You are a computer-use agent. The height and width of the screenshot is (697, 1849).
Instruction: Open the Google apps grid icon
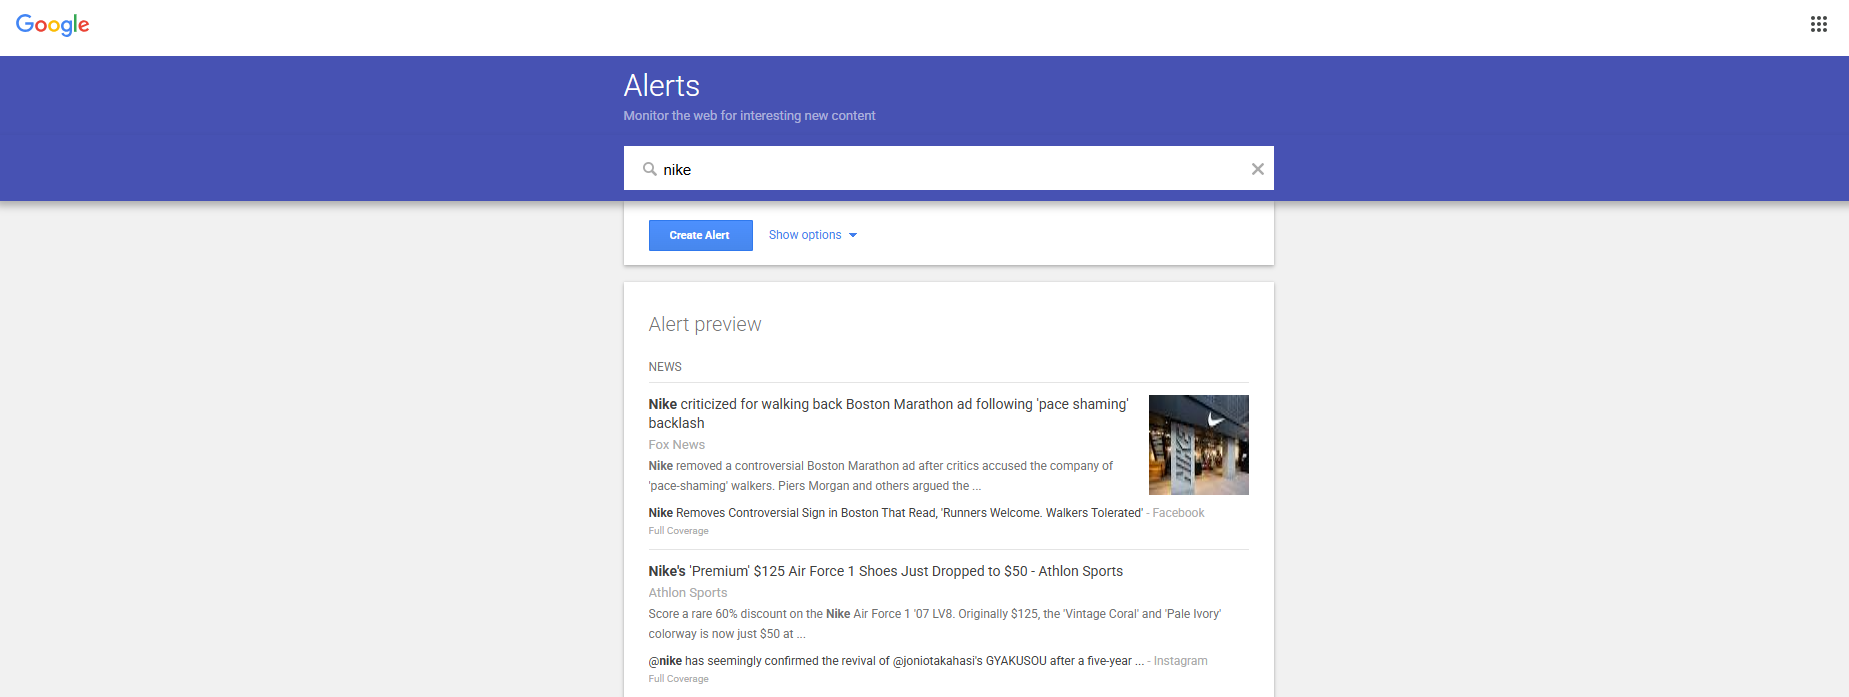[x=1818, y=24]
